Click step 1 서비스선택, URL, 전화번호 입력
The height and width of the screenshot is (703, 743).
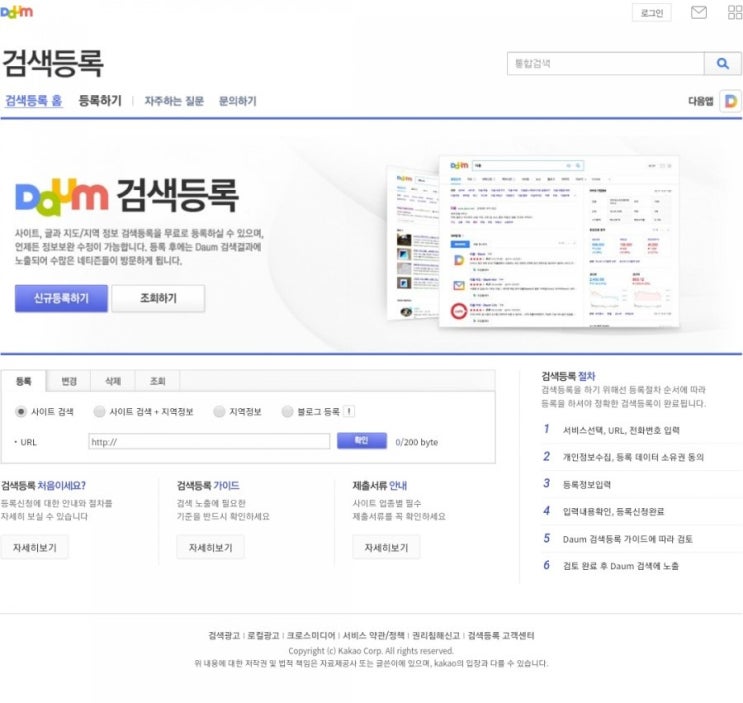click(x=621, y=430)
